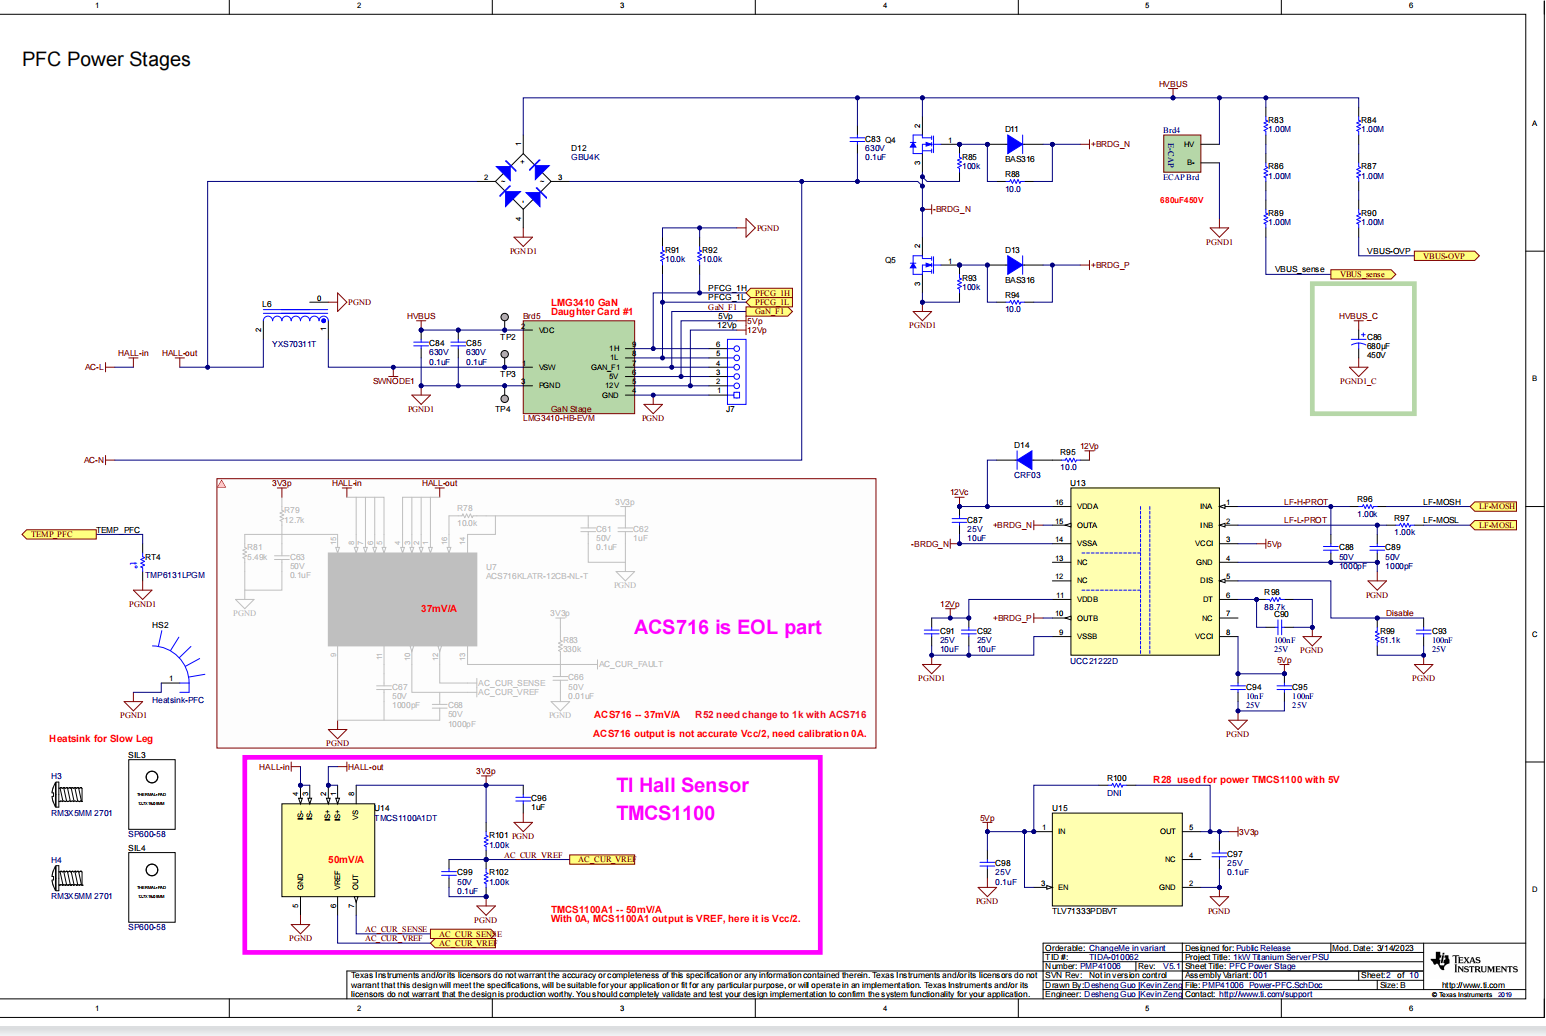Open the http://www.ti.com link

1473,985
